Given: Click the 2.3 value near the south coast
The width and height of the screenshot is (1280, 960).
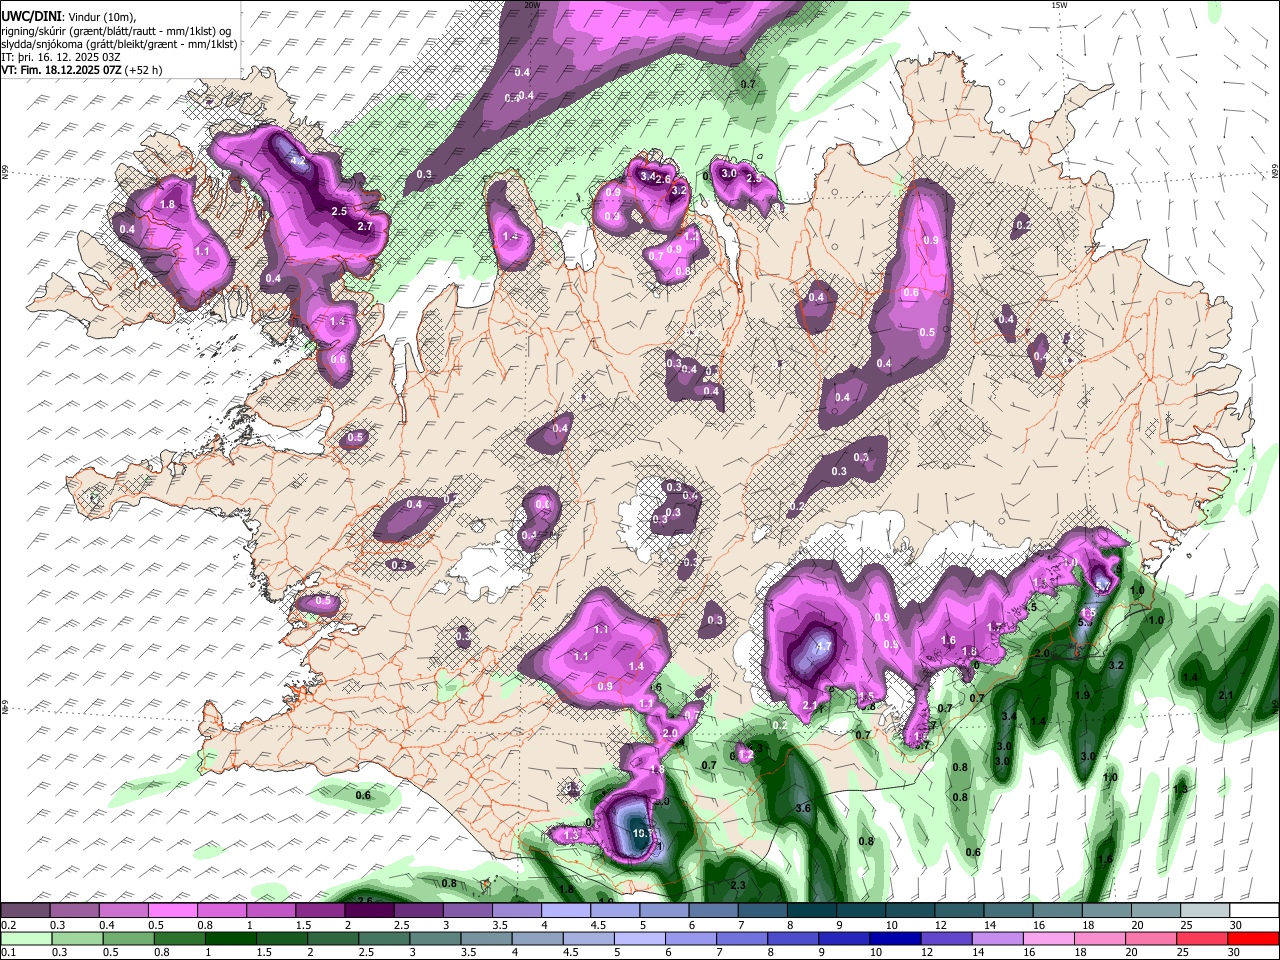Looking at the screenshot, I should (738, 885).
